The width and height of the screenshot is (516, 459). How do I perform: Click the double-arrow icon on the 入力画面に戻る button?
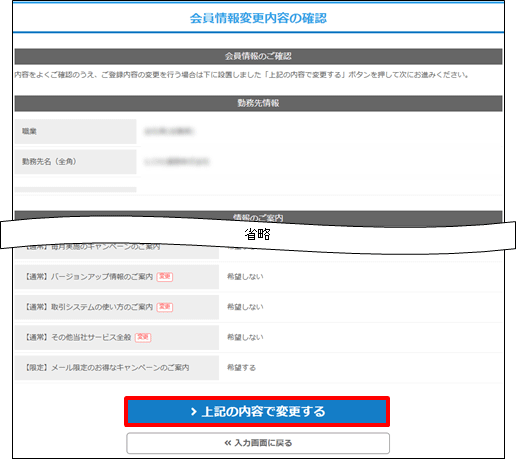228,443
